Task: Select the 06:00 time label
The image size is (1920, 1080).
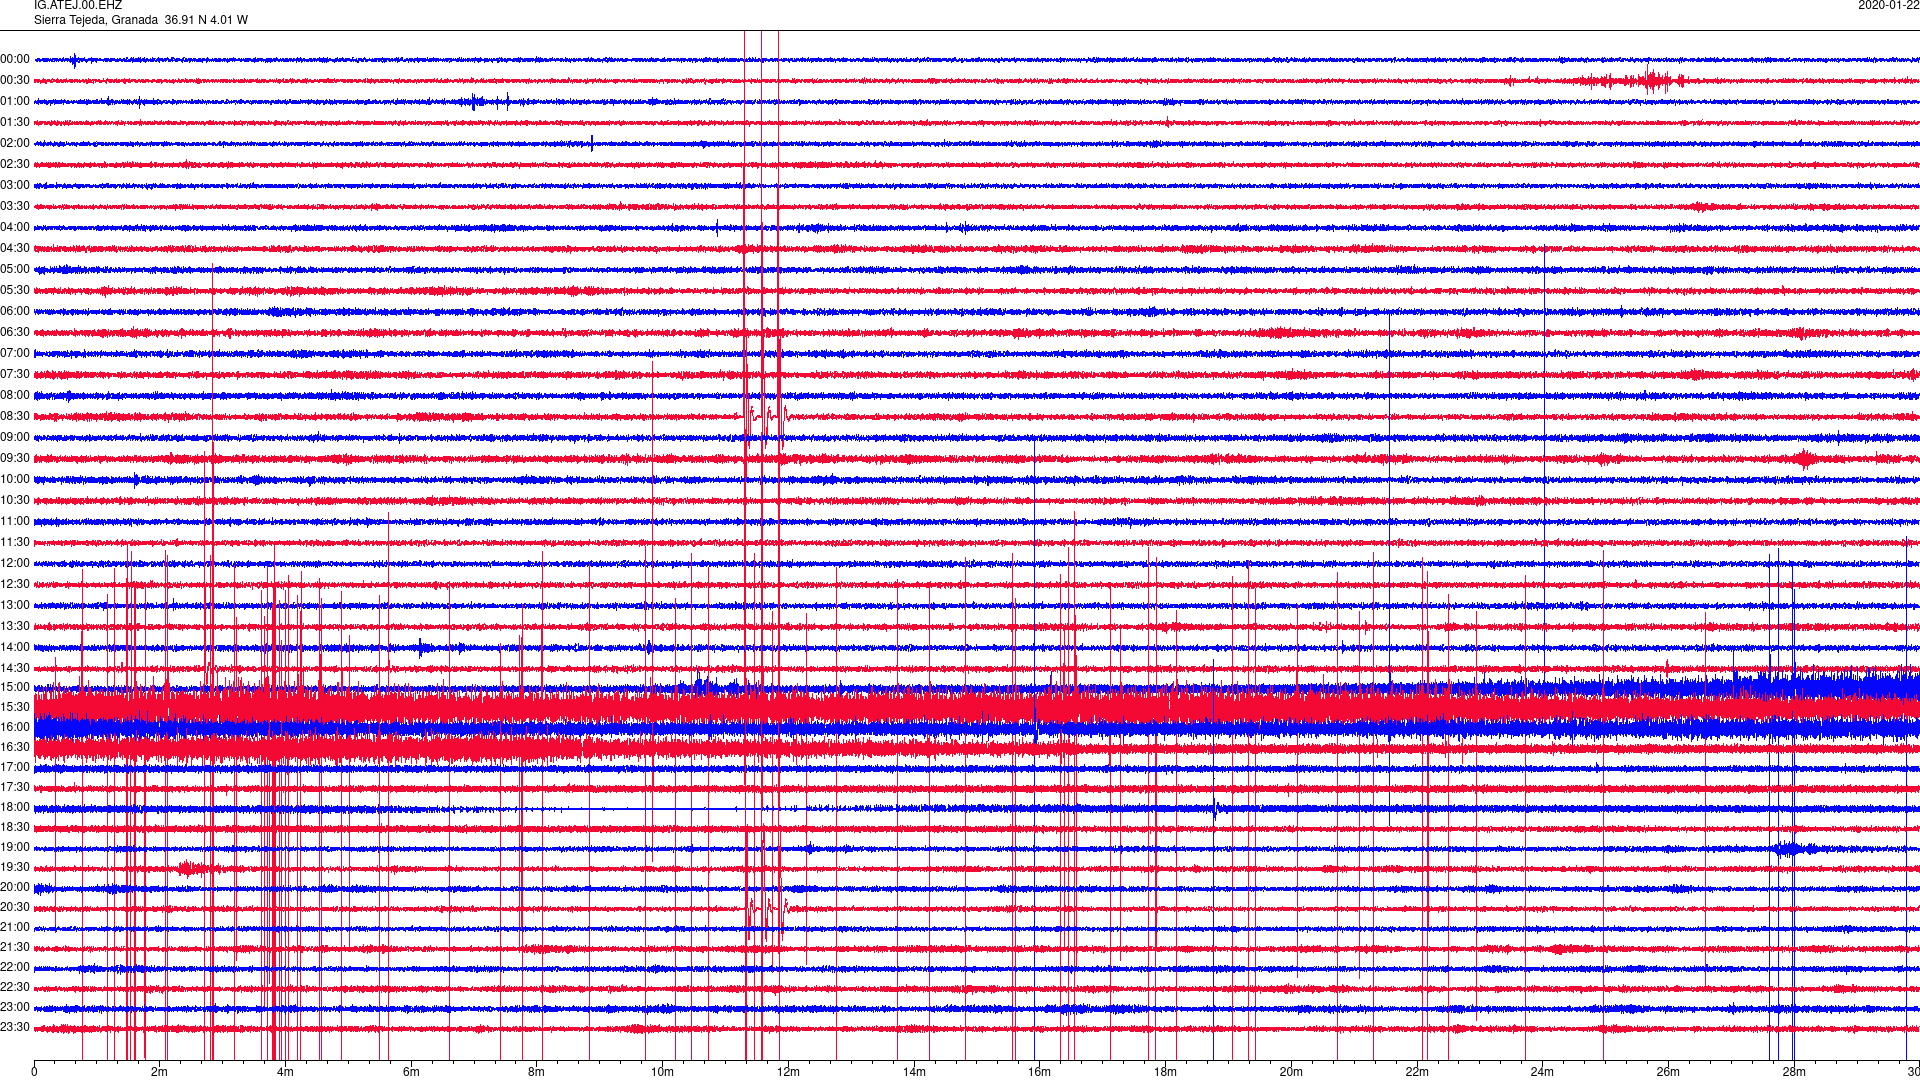Action: [x=15, y=311]
